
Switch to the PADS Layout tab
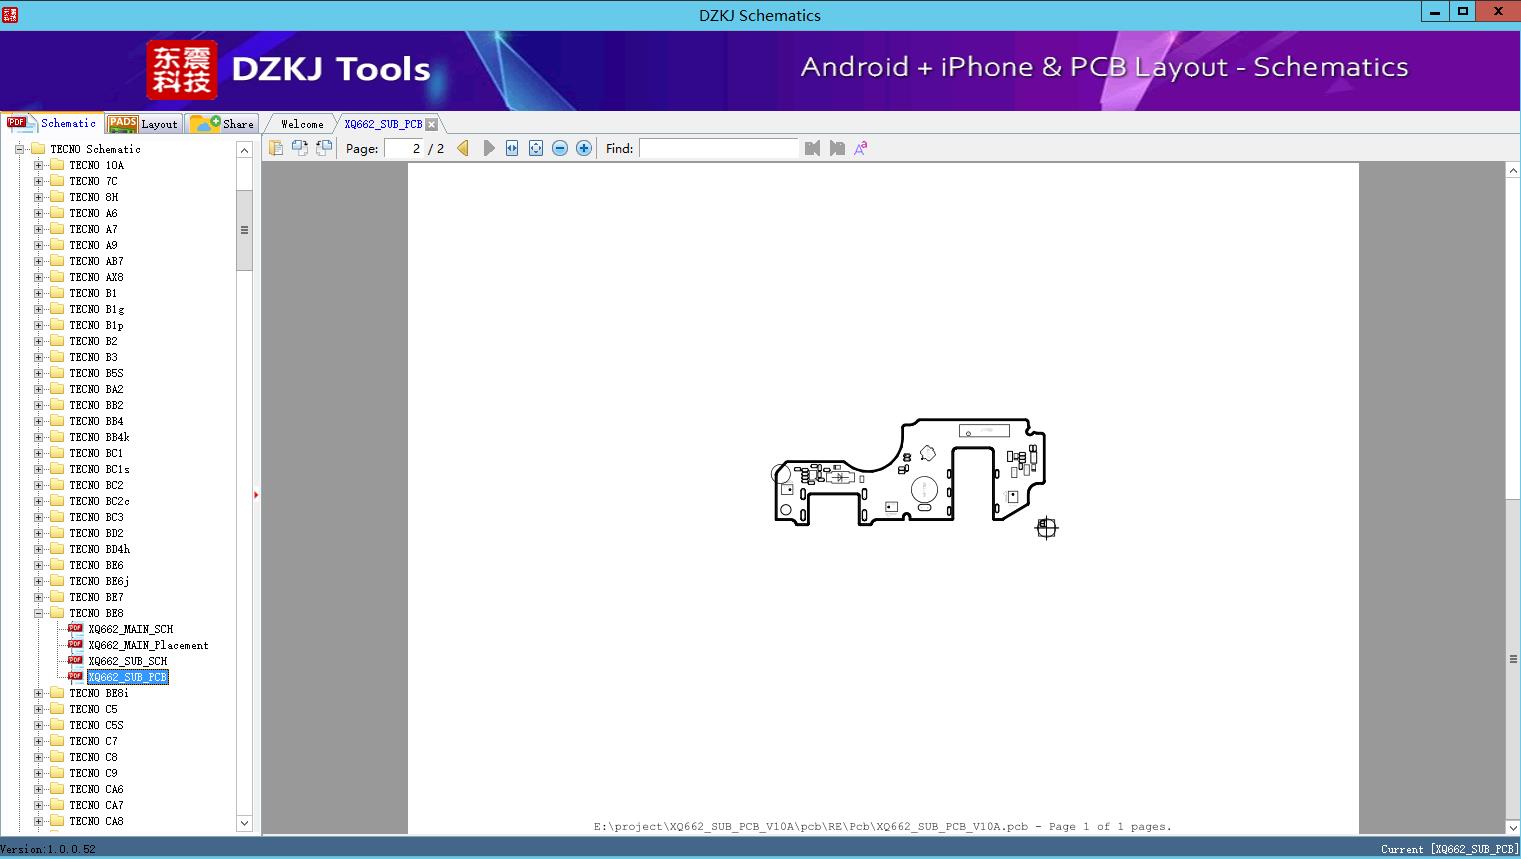click(143, 124)
